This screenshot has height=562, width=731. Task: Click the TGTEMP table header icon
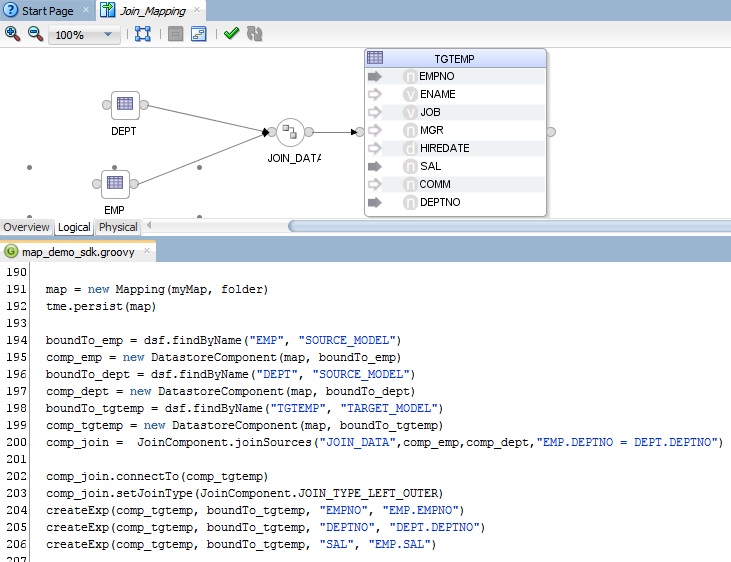pyautogui.click(x=375, y=58)
